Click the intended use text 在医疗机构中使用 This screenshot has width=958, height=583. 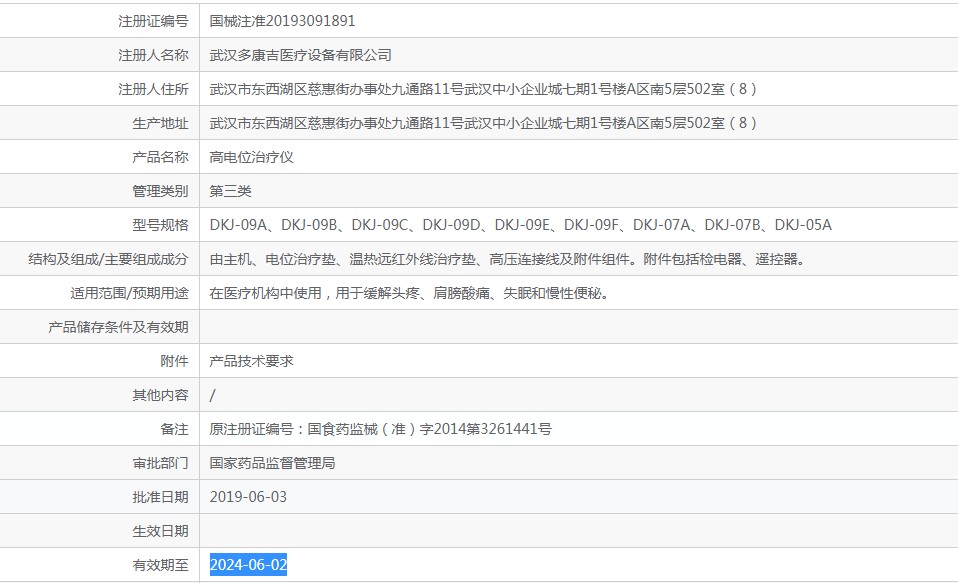[x=411, y=293]
